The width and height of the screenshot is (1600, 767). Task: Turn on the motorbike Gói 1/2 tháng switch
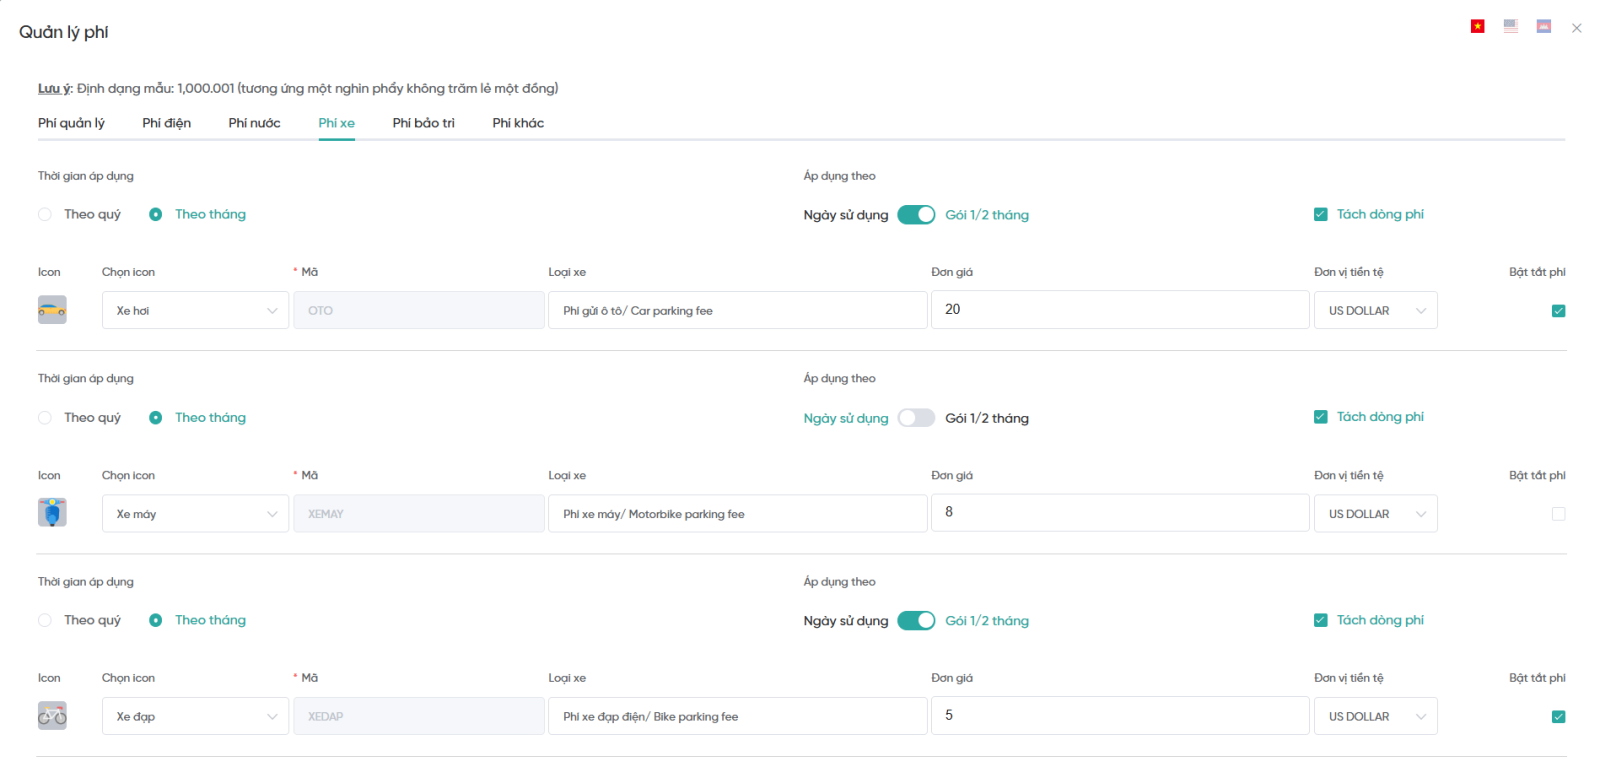915,418
